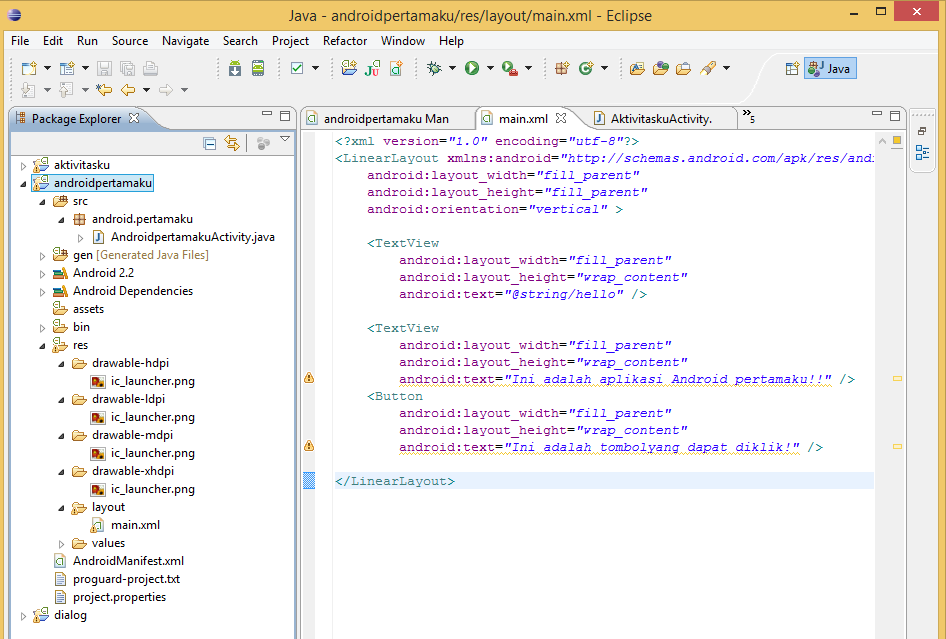Select the assets folder
Screen dimensions: 946x639
pos(88,309)
